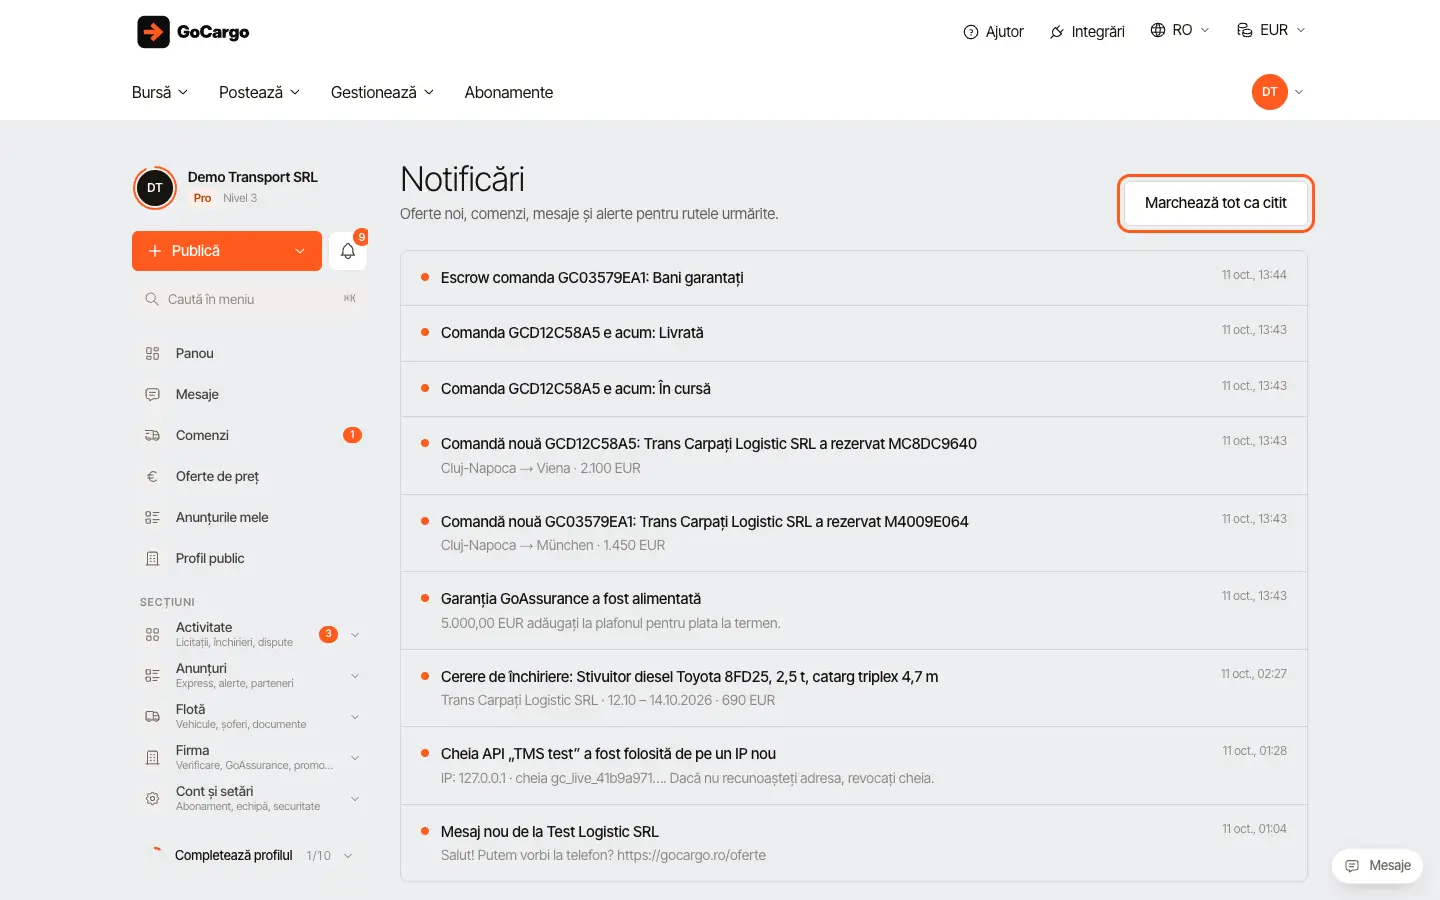Click the Ajutor help icon
Viewport: 1440px width, 900px height.
pyautogui.click(x=970, y=32)
